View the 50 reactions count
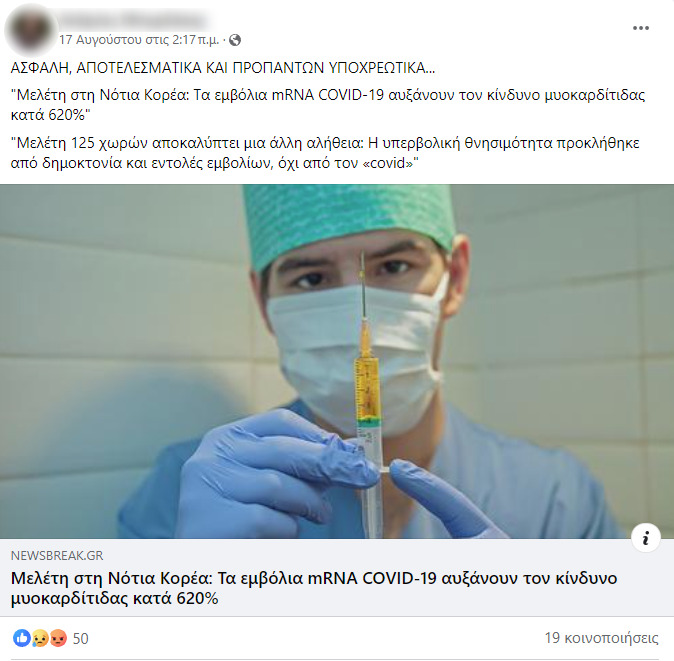Screen dimensions: 674x661 coord(80,639)
